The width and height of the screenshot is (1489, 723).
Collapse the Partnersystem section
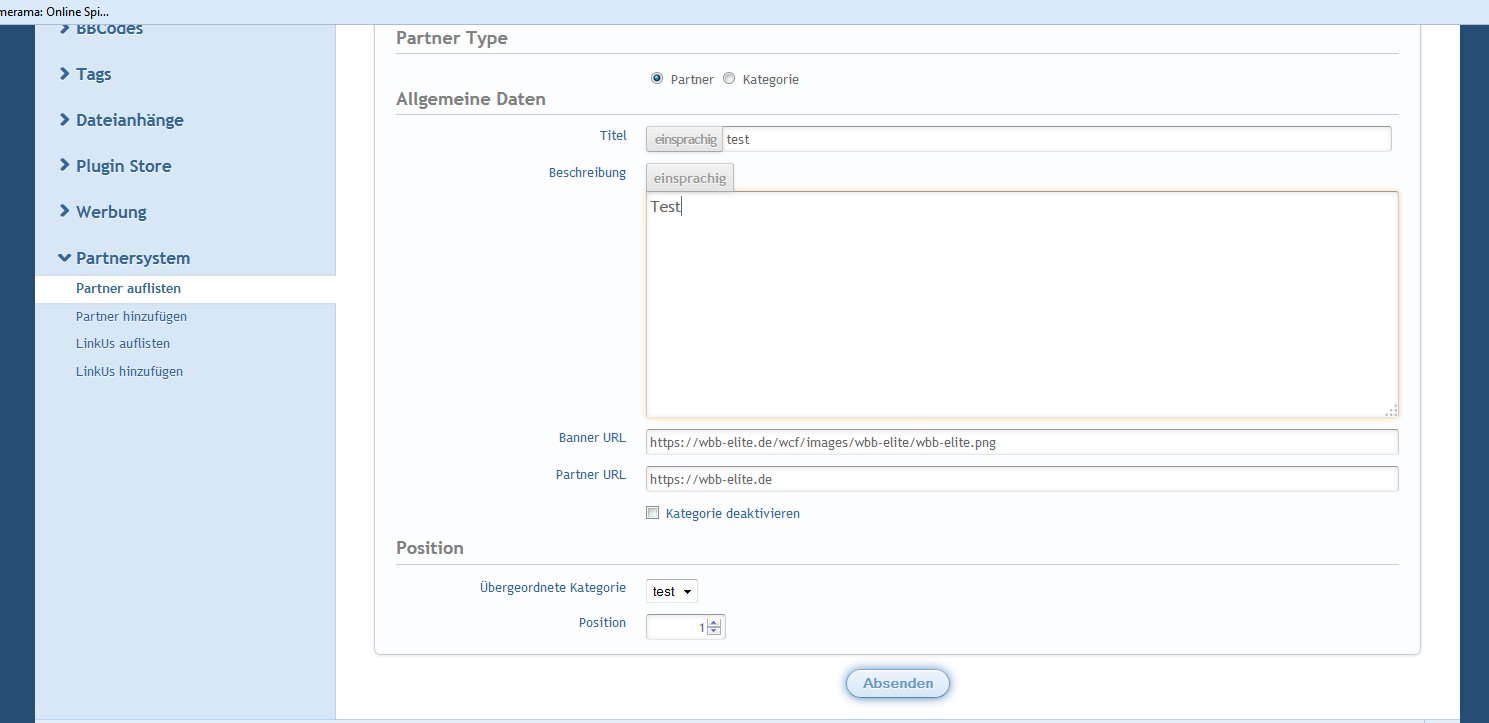132,258
